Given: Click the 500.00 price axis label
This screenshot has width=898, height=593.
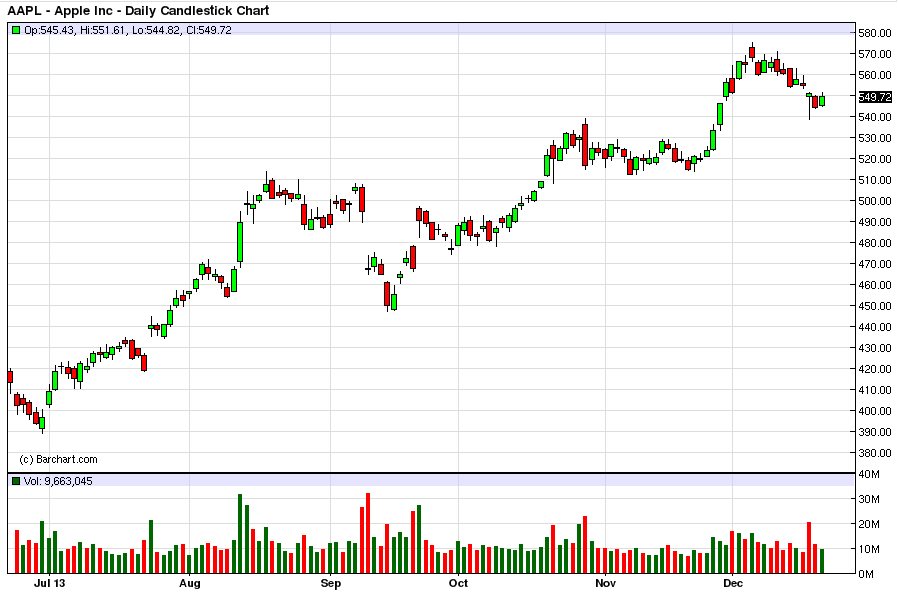Looking at the screenshot, I should pos(875,201).
